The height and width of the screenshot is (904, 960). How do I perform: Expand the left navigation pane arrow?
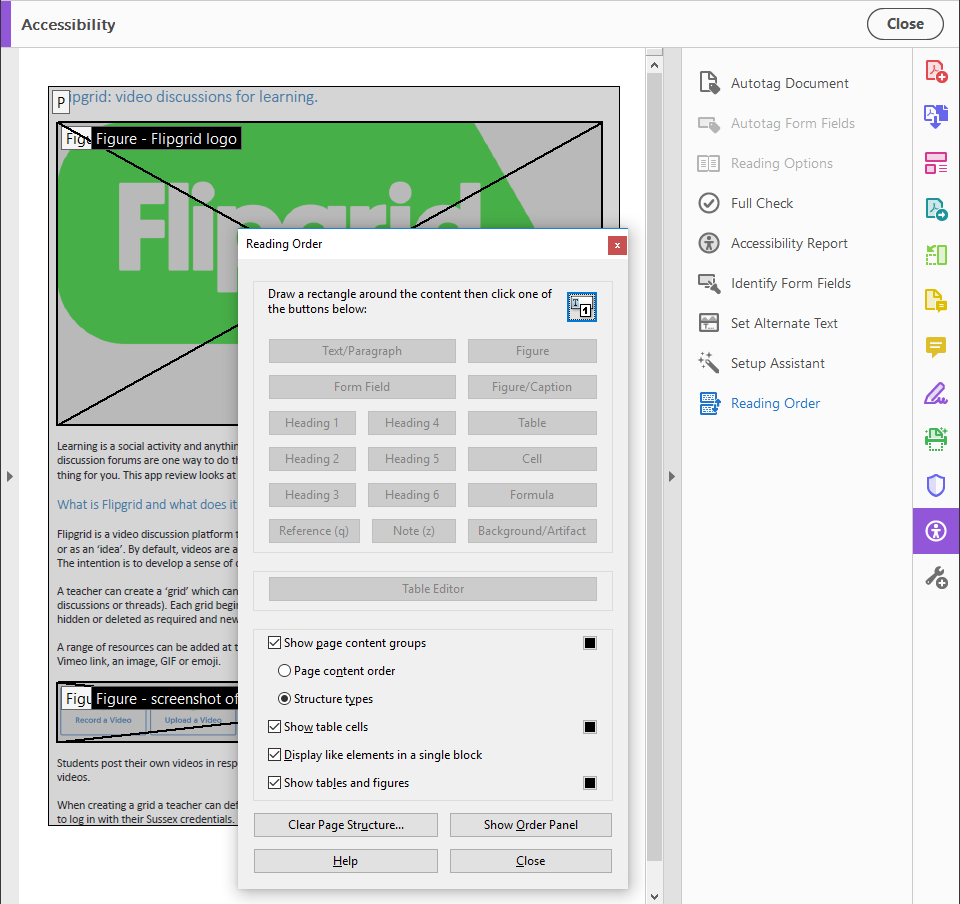(9, 476)
